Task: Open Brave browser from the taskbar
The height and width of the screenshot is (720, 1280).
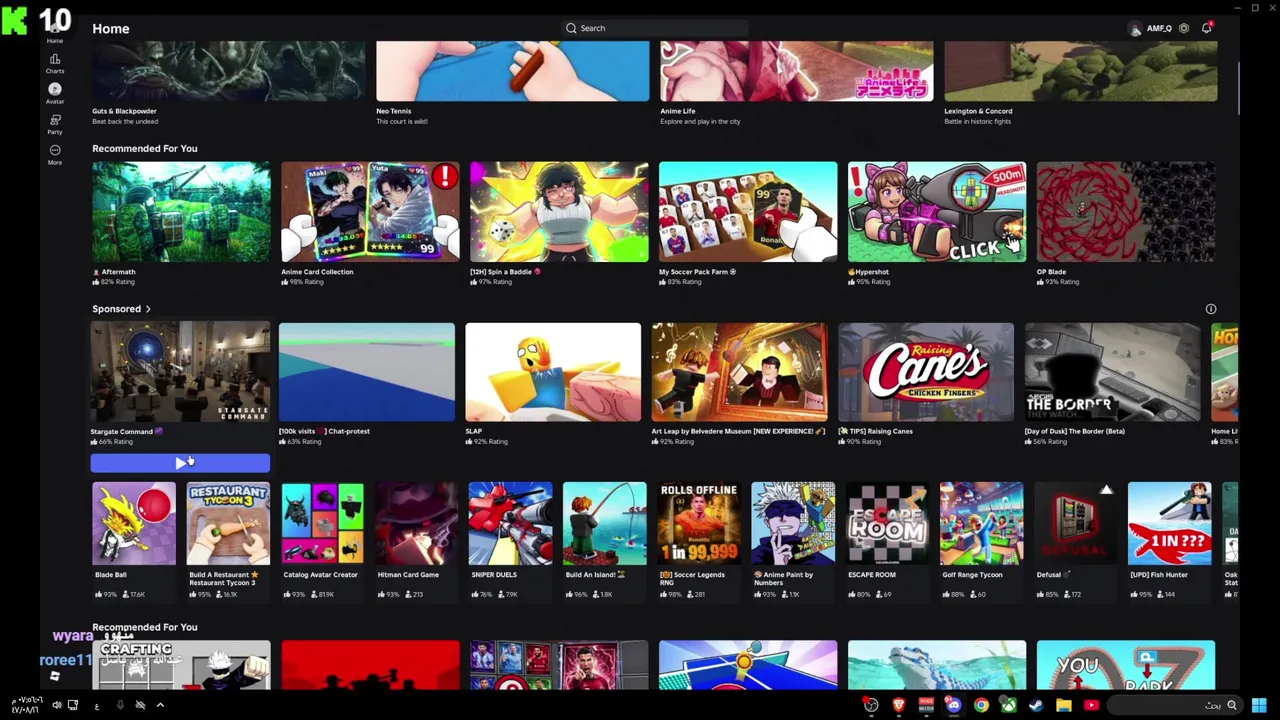Action: [899, 705]
